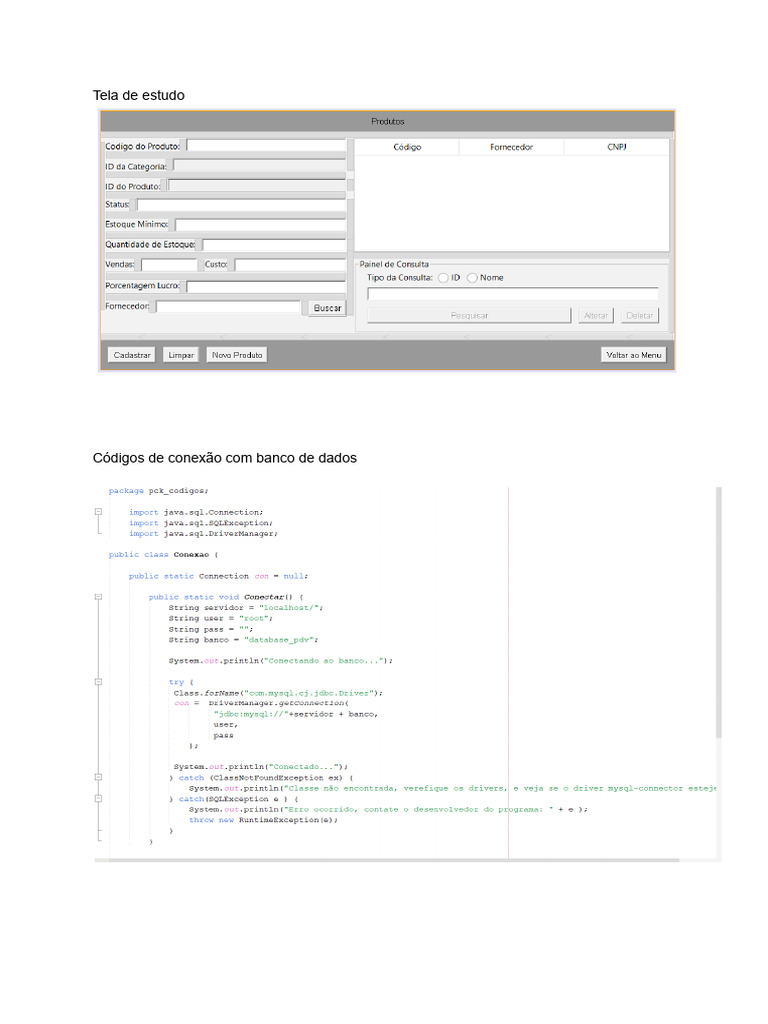The image size is (768, 1024).
Task: Click the Alterar button
Action: tap(596, 315)
